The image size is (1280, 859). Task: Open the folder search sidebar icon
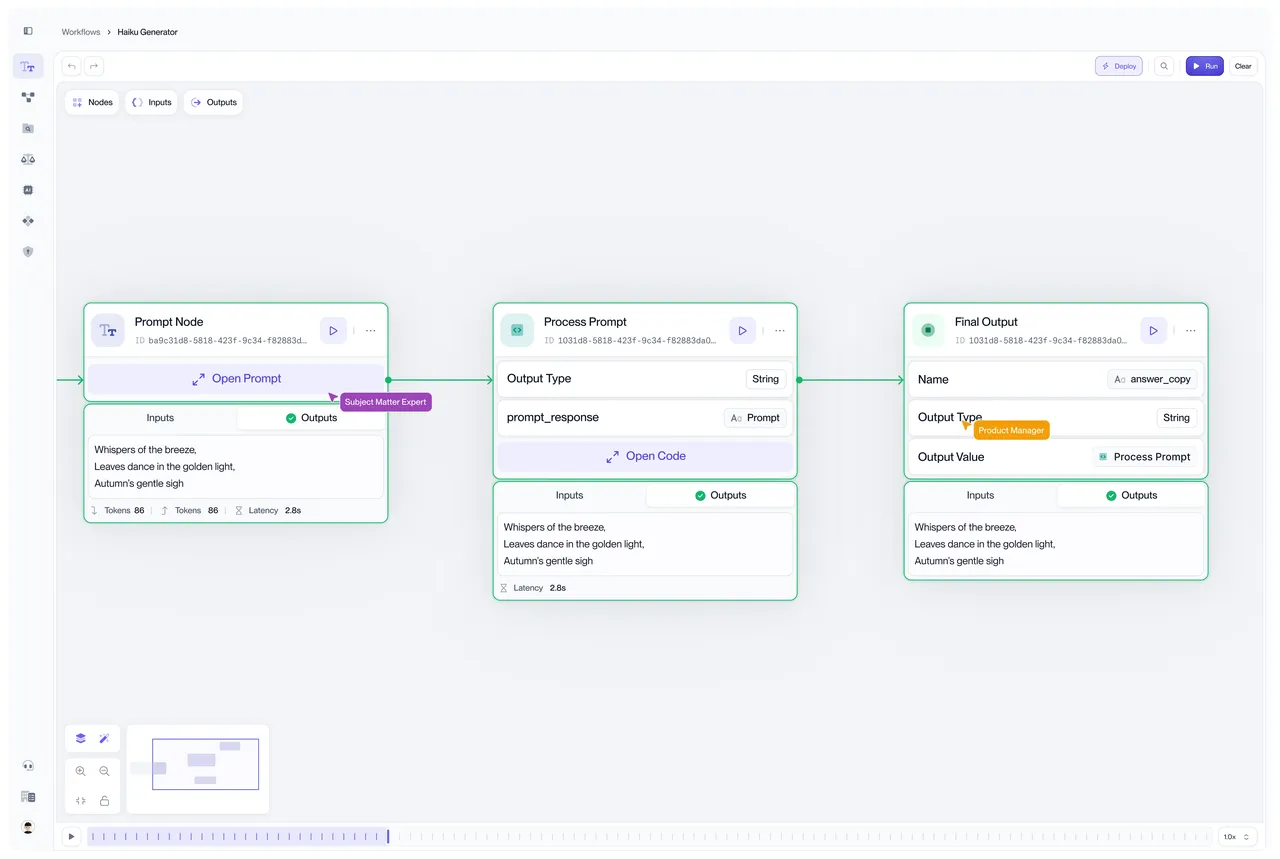pyautogui.click(x=28, y=129)
